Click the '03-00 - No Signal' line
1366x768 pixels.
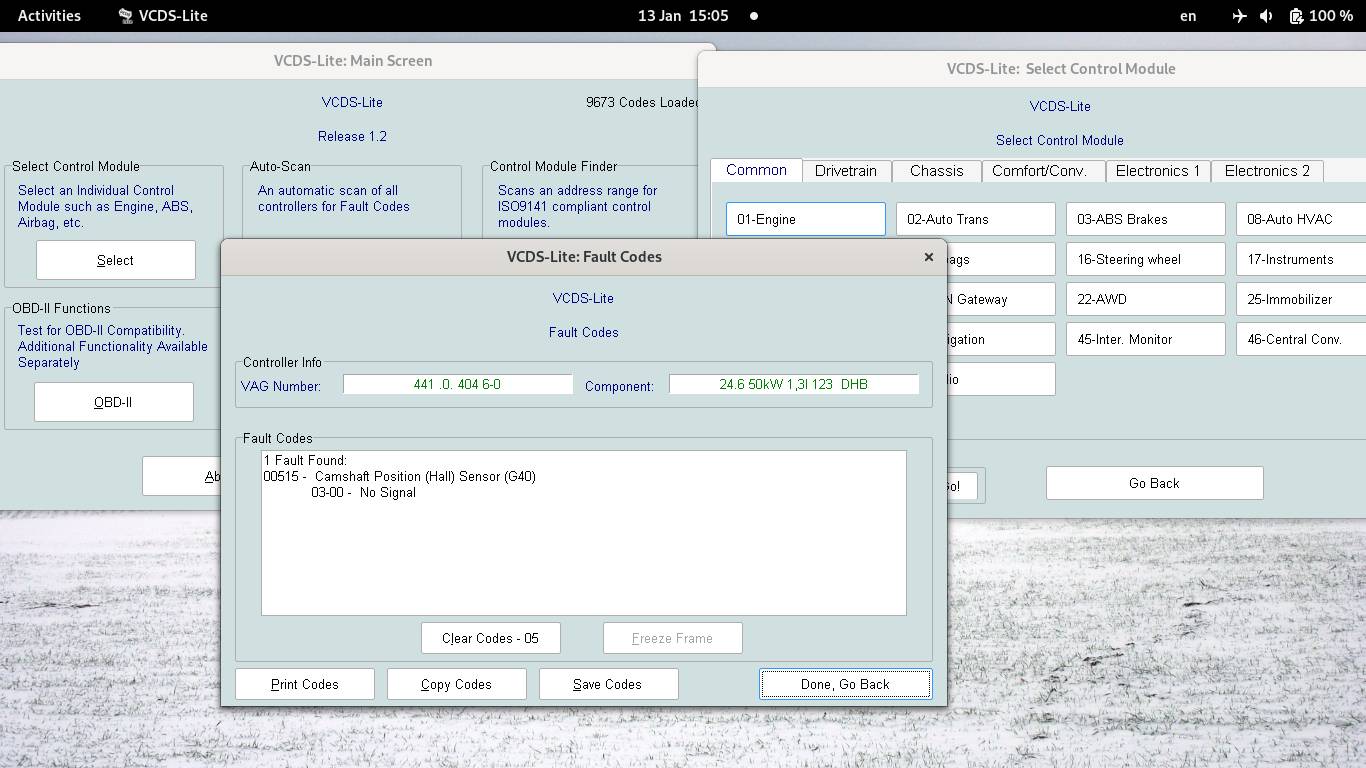coord(363,492)
